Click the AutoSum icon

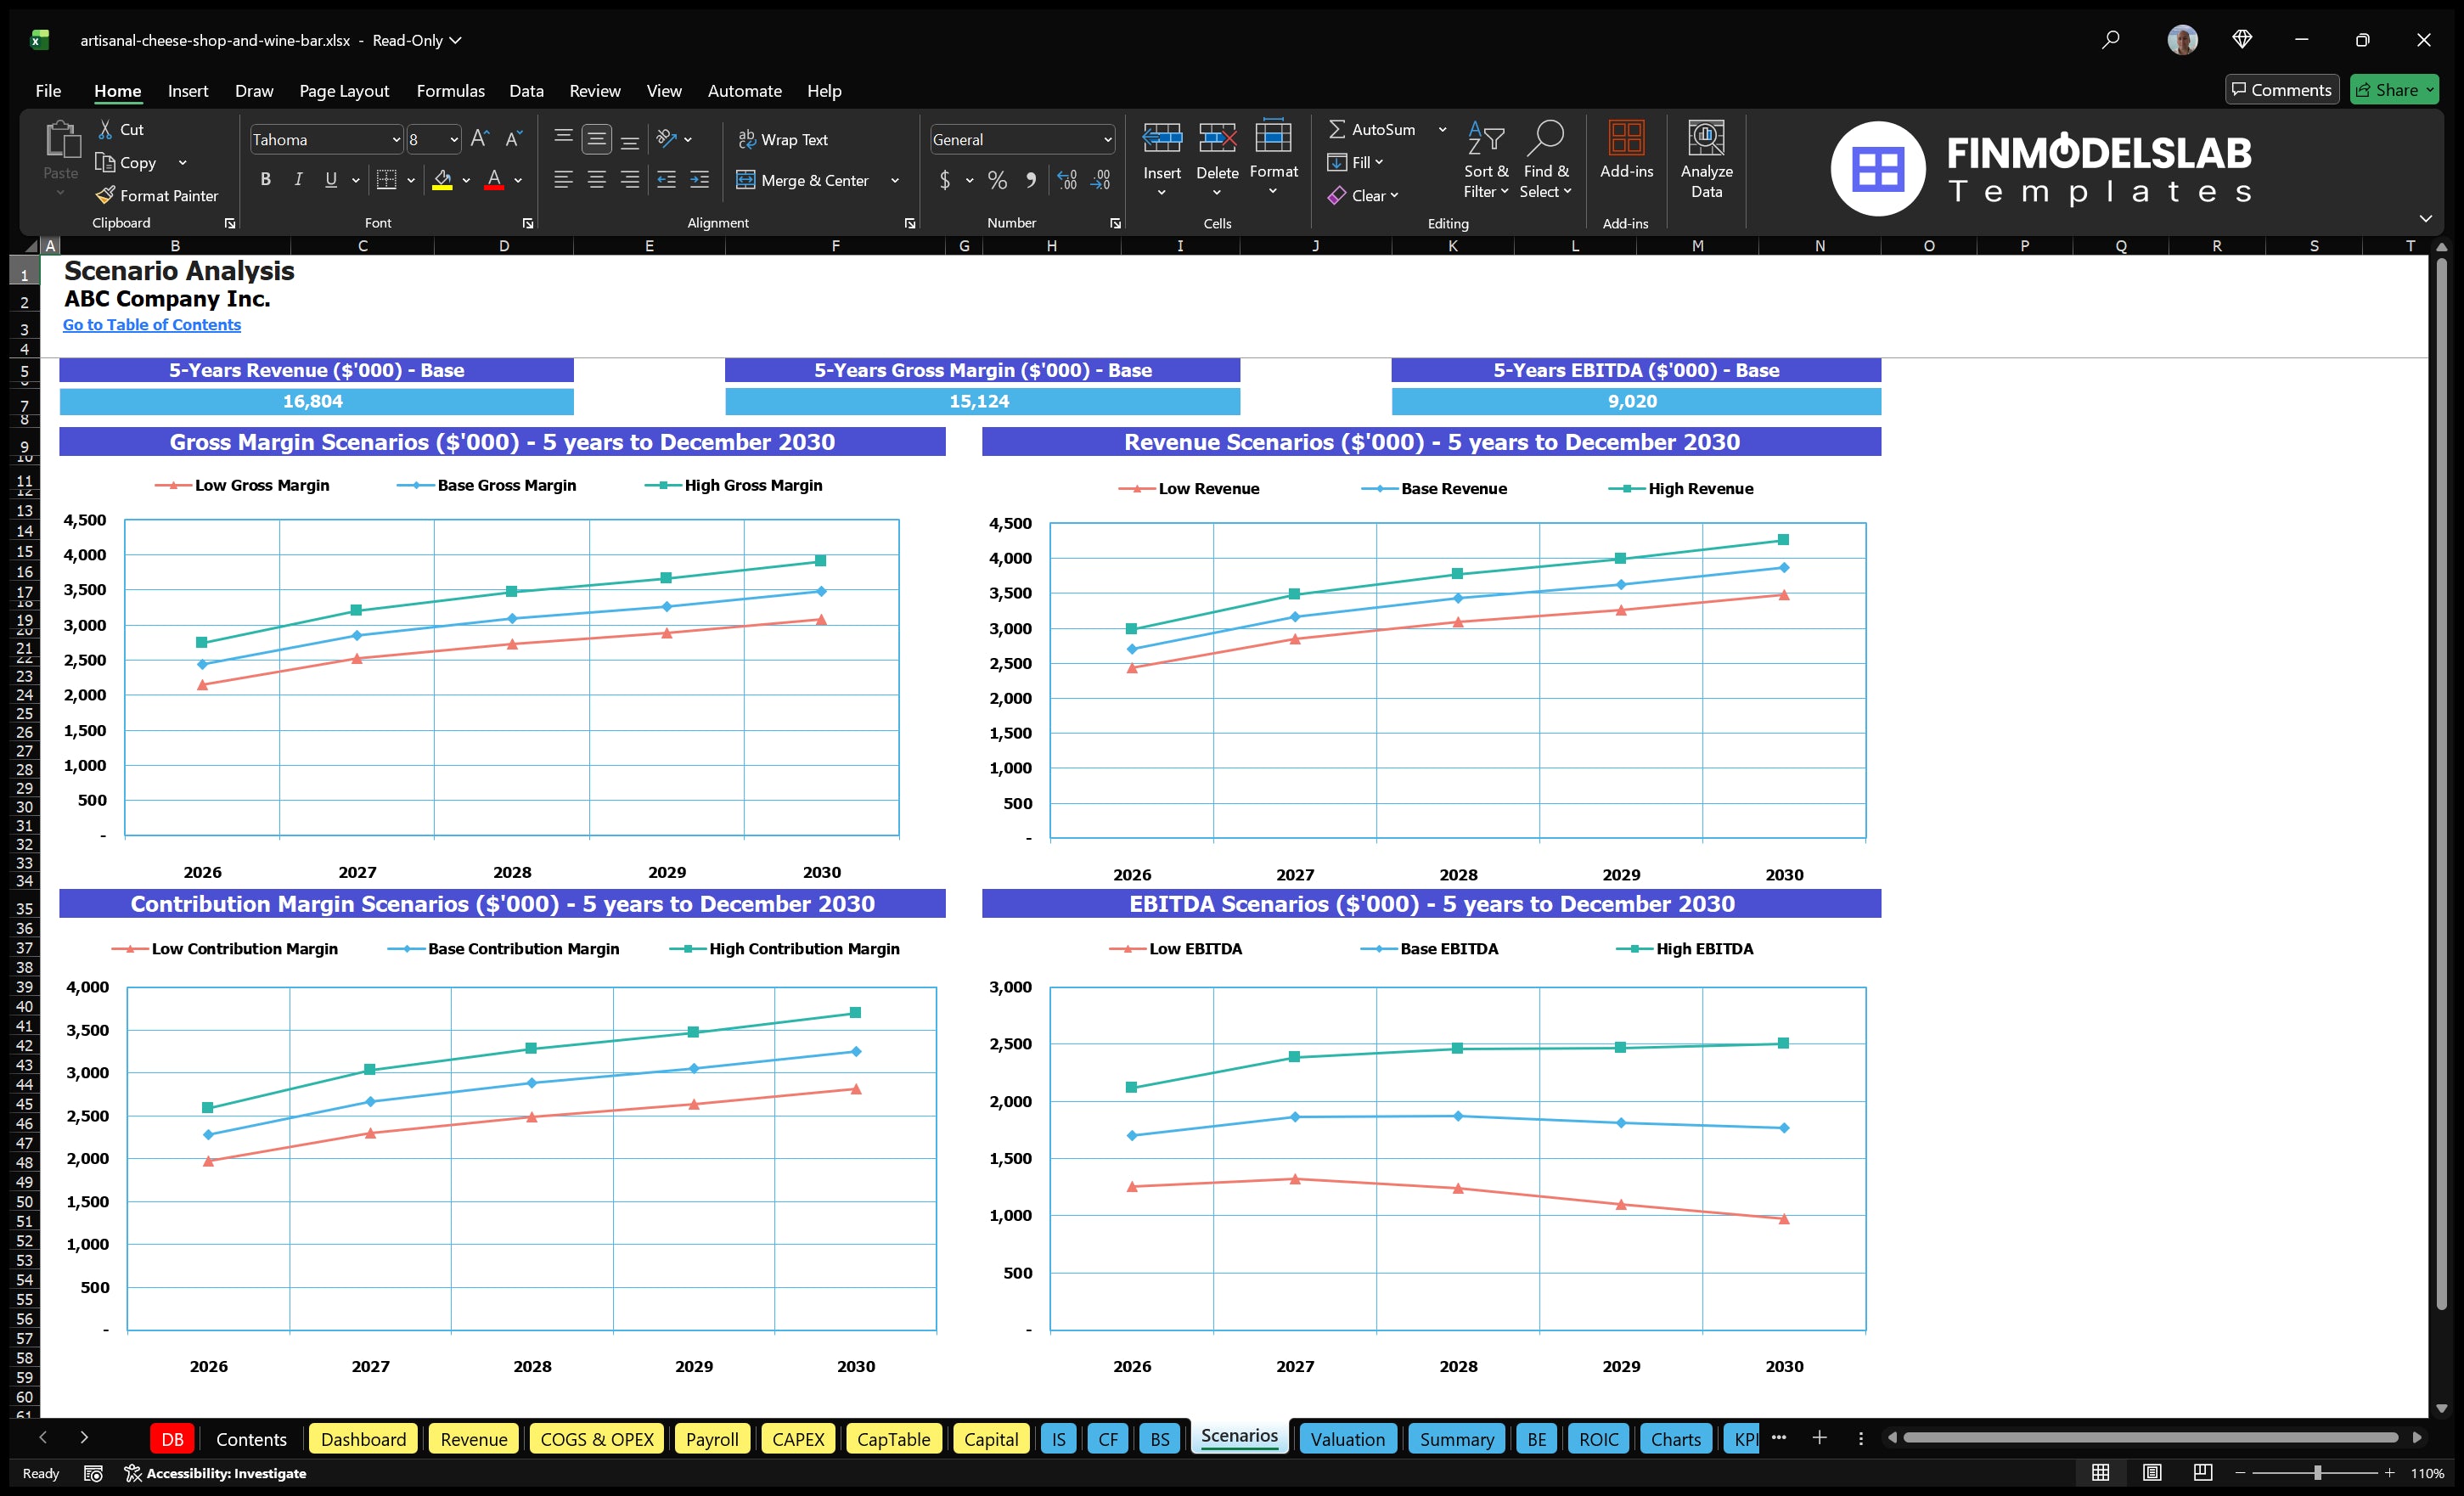point(1339,128)
